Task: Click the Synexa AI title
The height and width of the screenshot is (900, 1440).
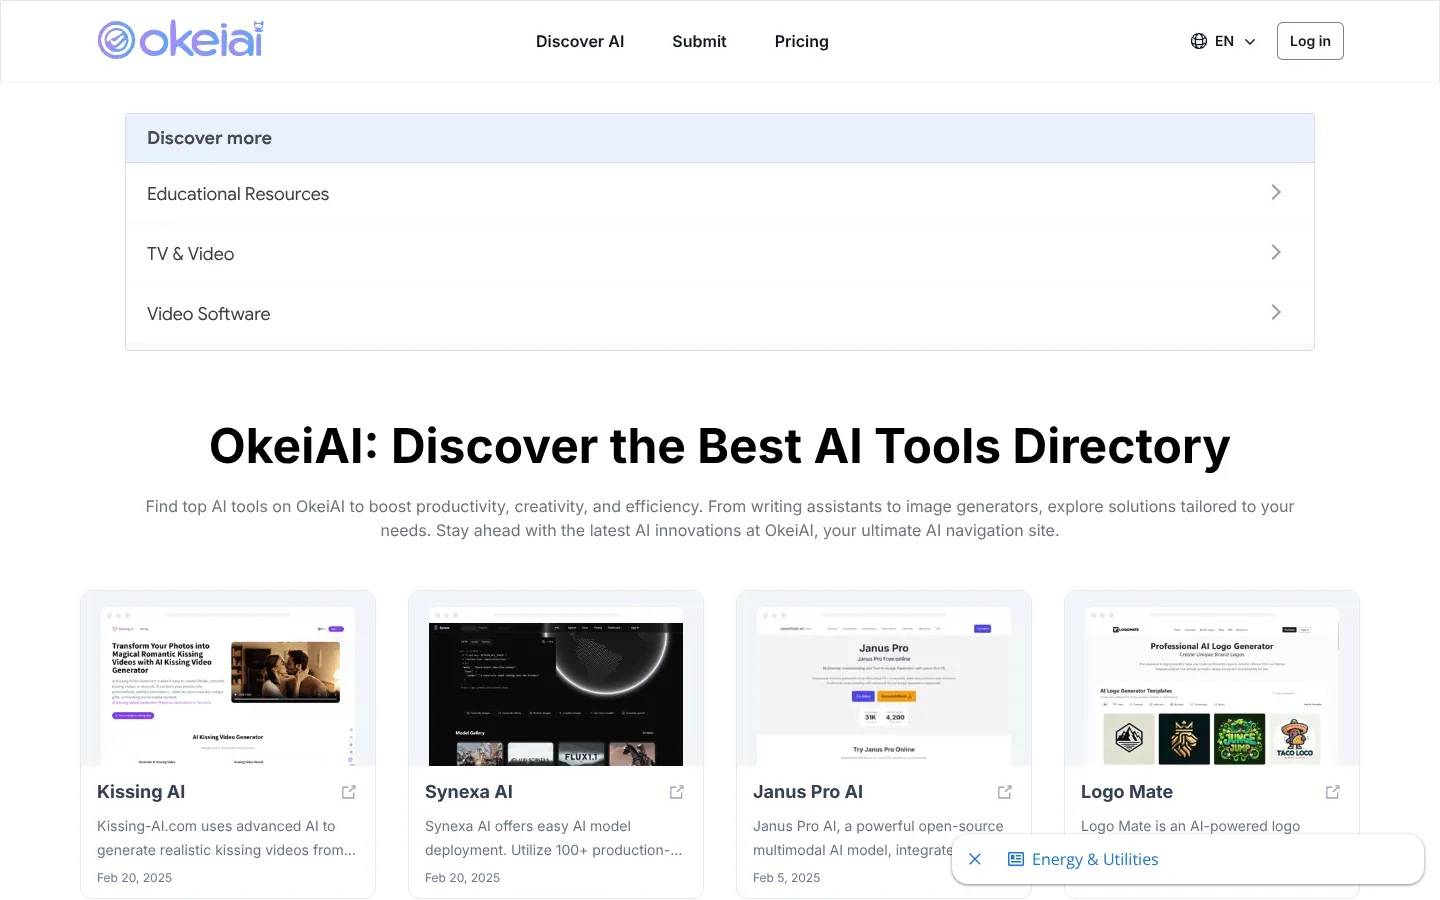Action: pos(469,792)
